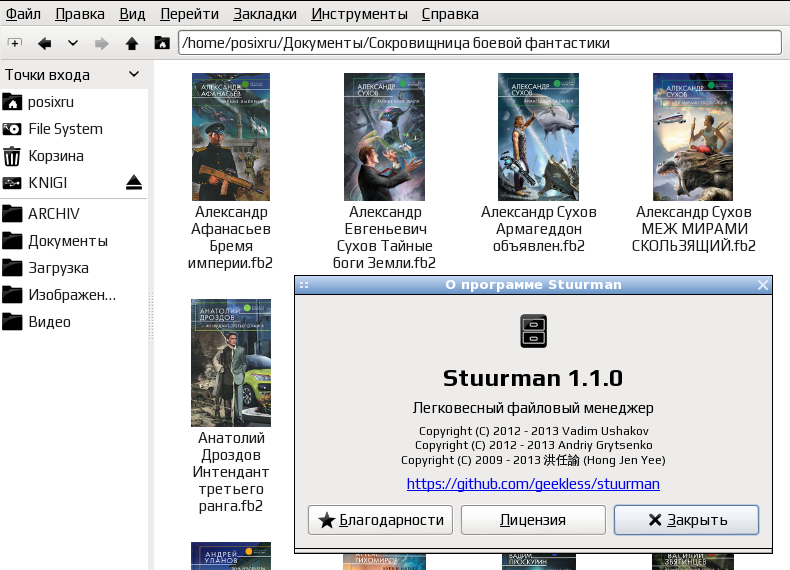The width and height of the screenshot is (790, 570).
Task: Select the МЕЖ МИРАМИ СКОЛЬЗЯЩИЙ book cover
Action: [693, 137]
